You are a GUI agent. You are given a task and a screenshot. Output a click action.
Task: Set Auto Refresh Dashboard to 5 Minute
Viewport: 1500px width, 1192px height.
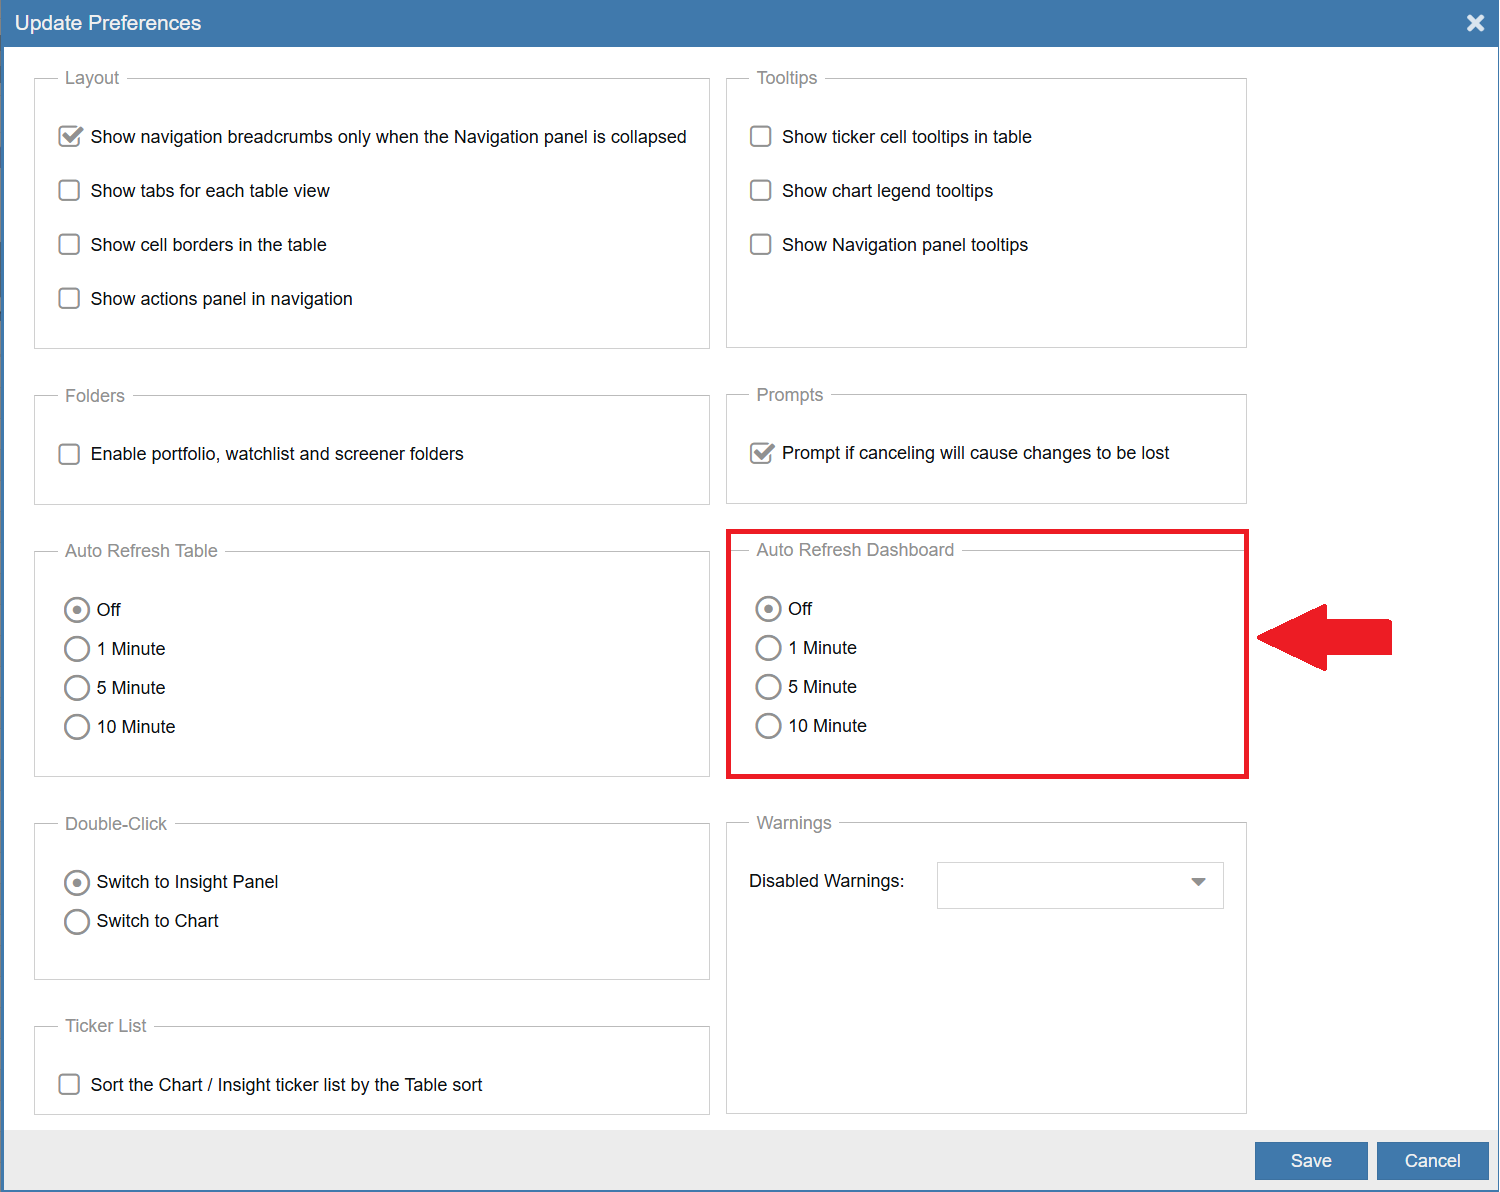coord(768,687)
